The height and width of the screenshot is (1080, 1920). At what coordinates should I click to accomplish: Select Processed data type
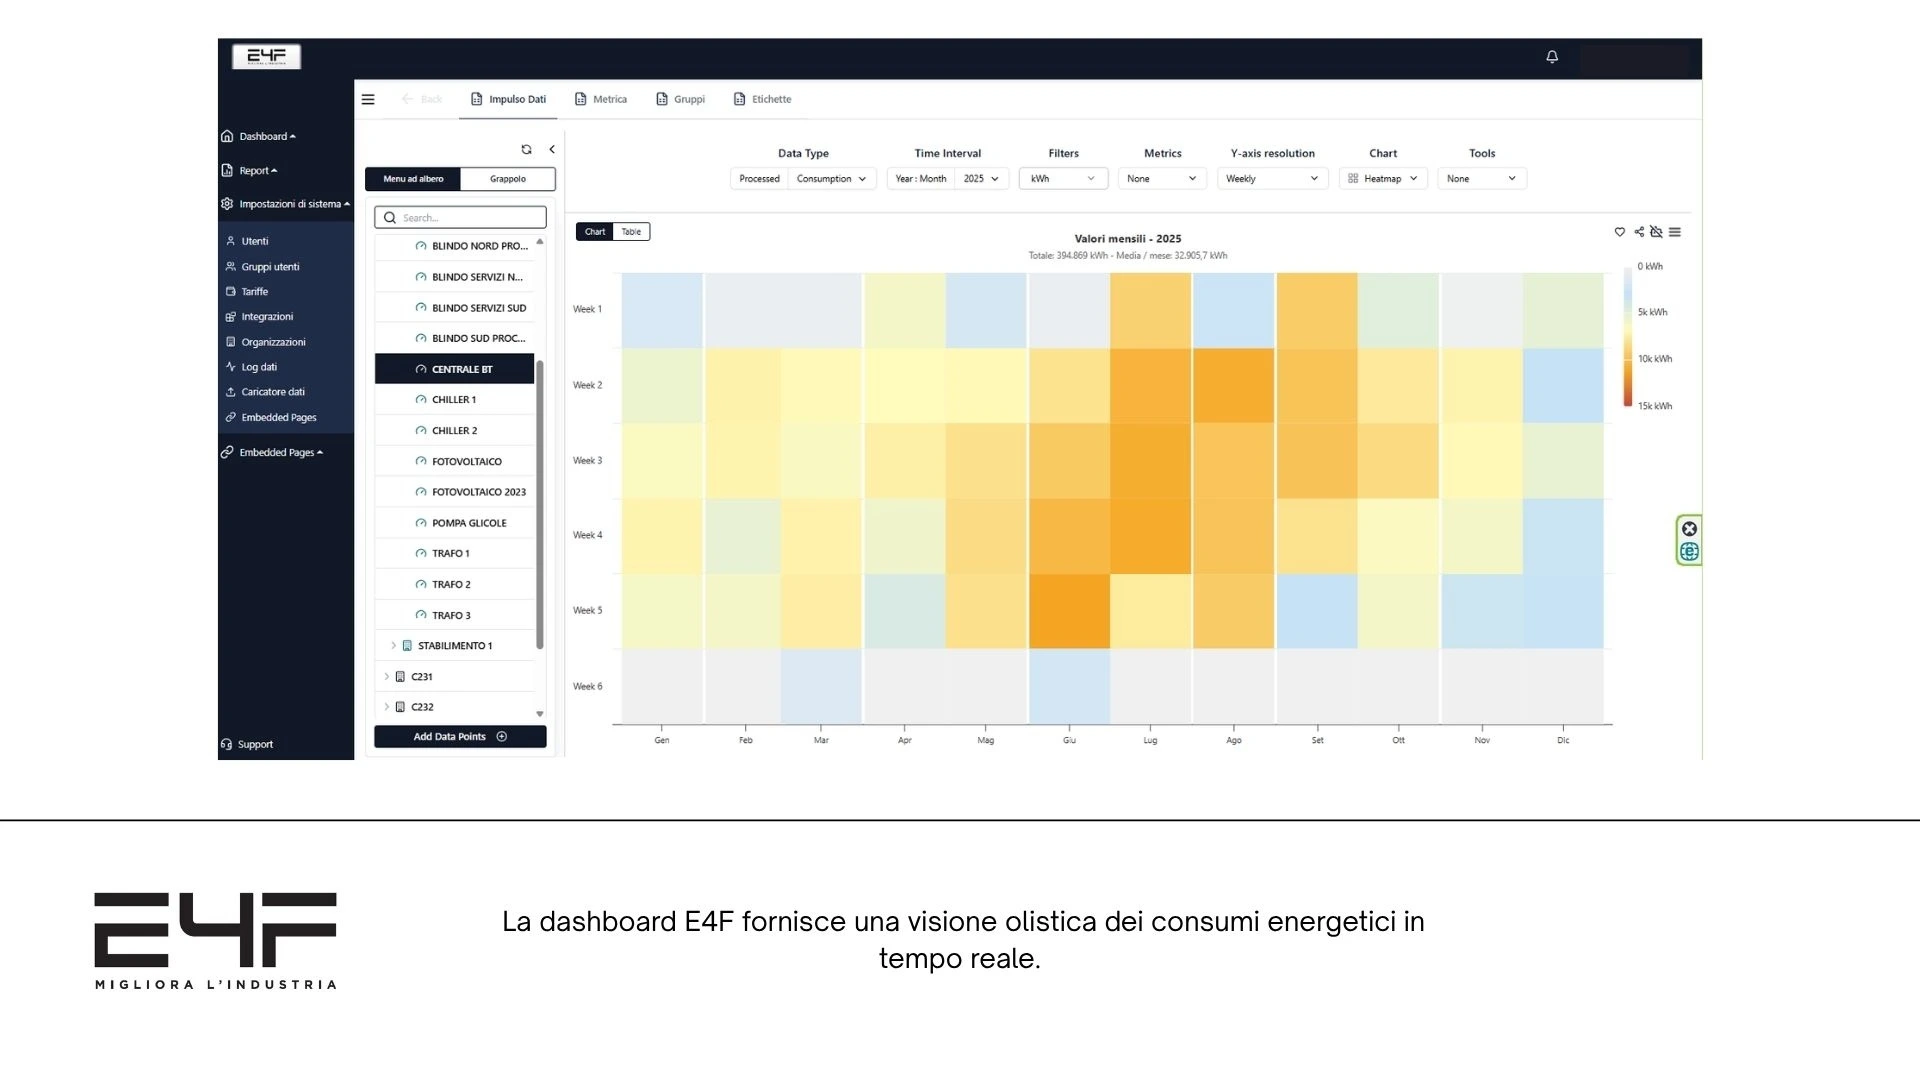tap(759, 179)
